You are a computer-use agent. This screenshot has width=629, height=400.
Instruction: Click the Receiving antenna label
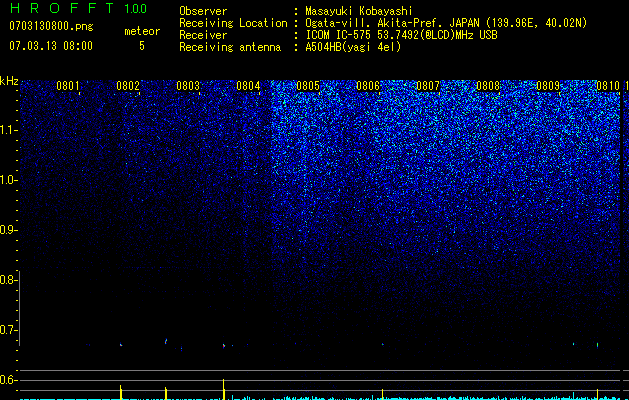click(230, 47)
